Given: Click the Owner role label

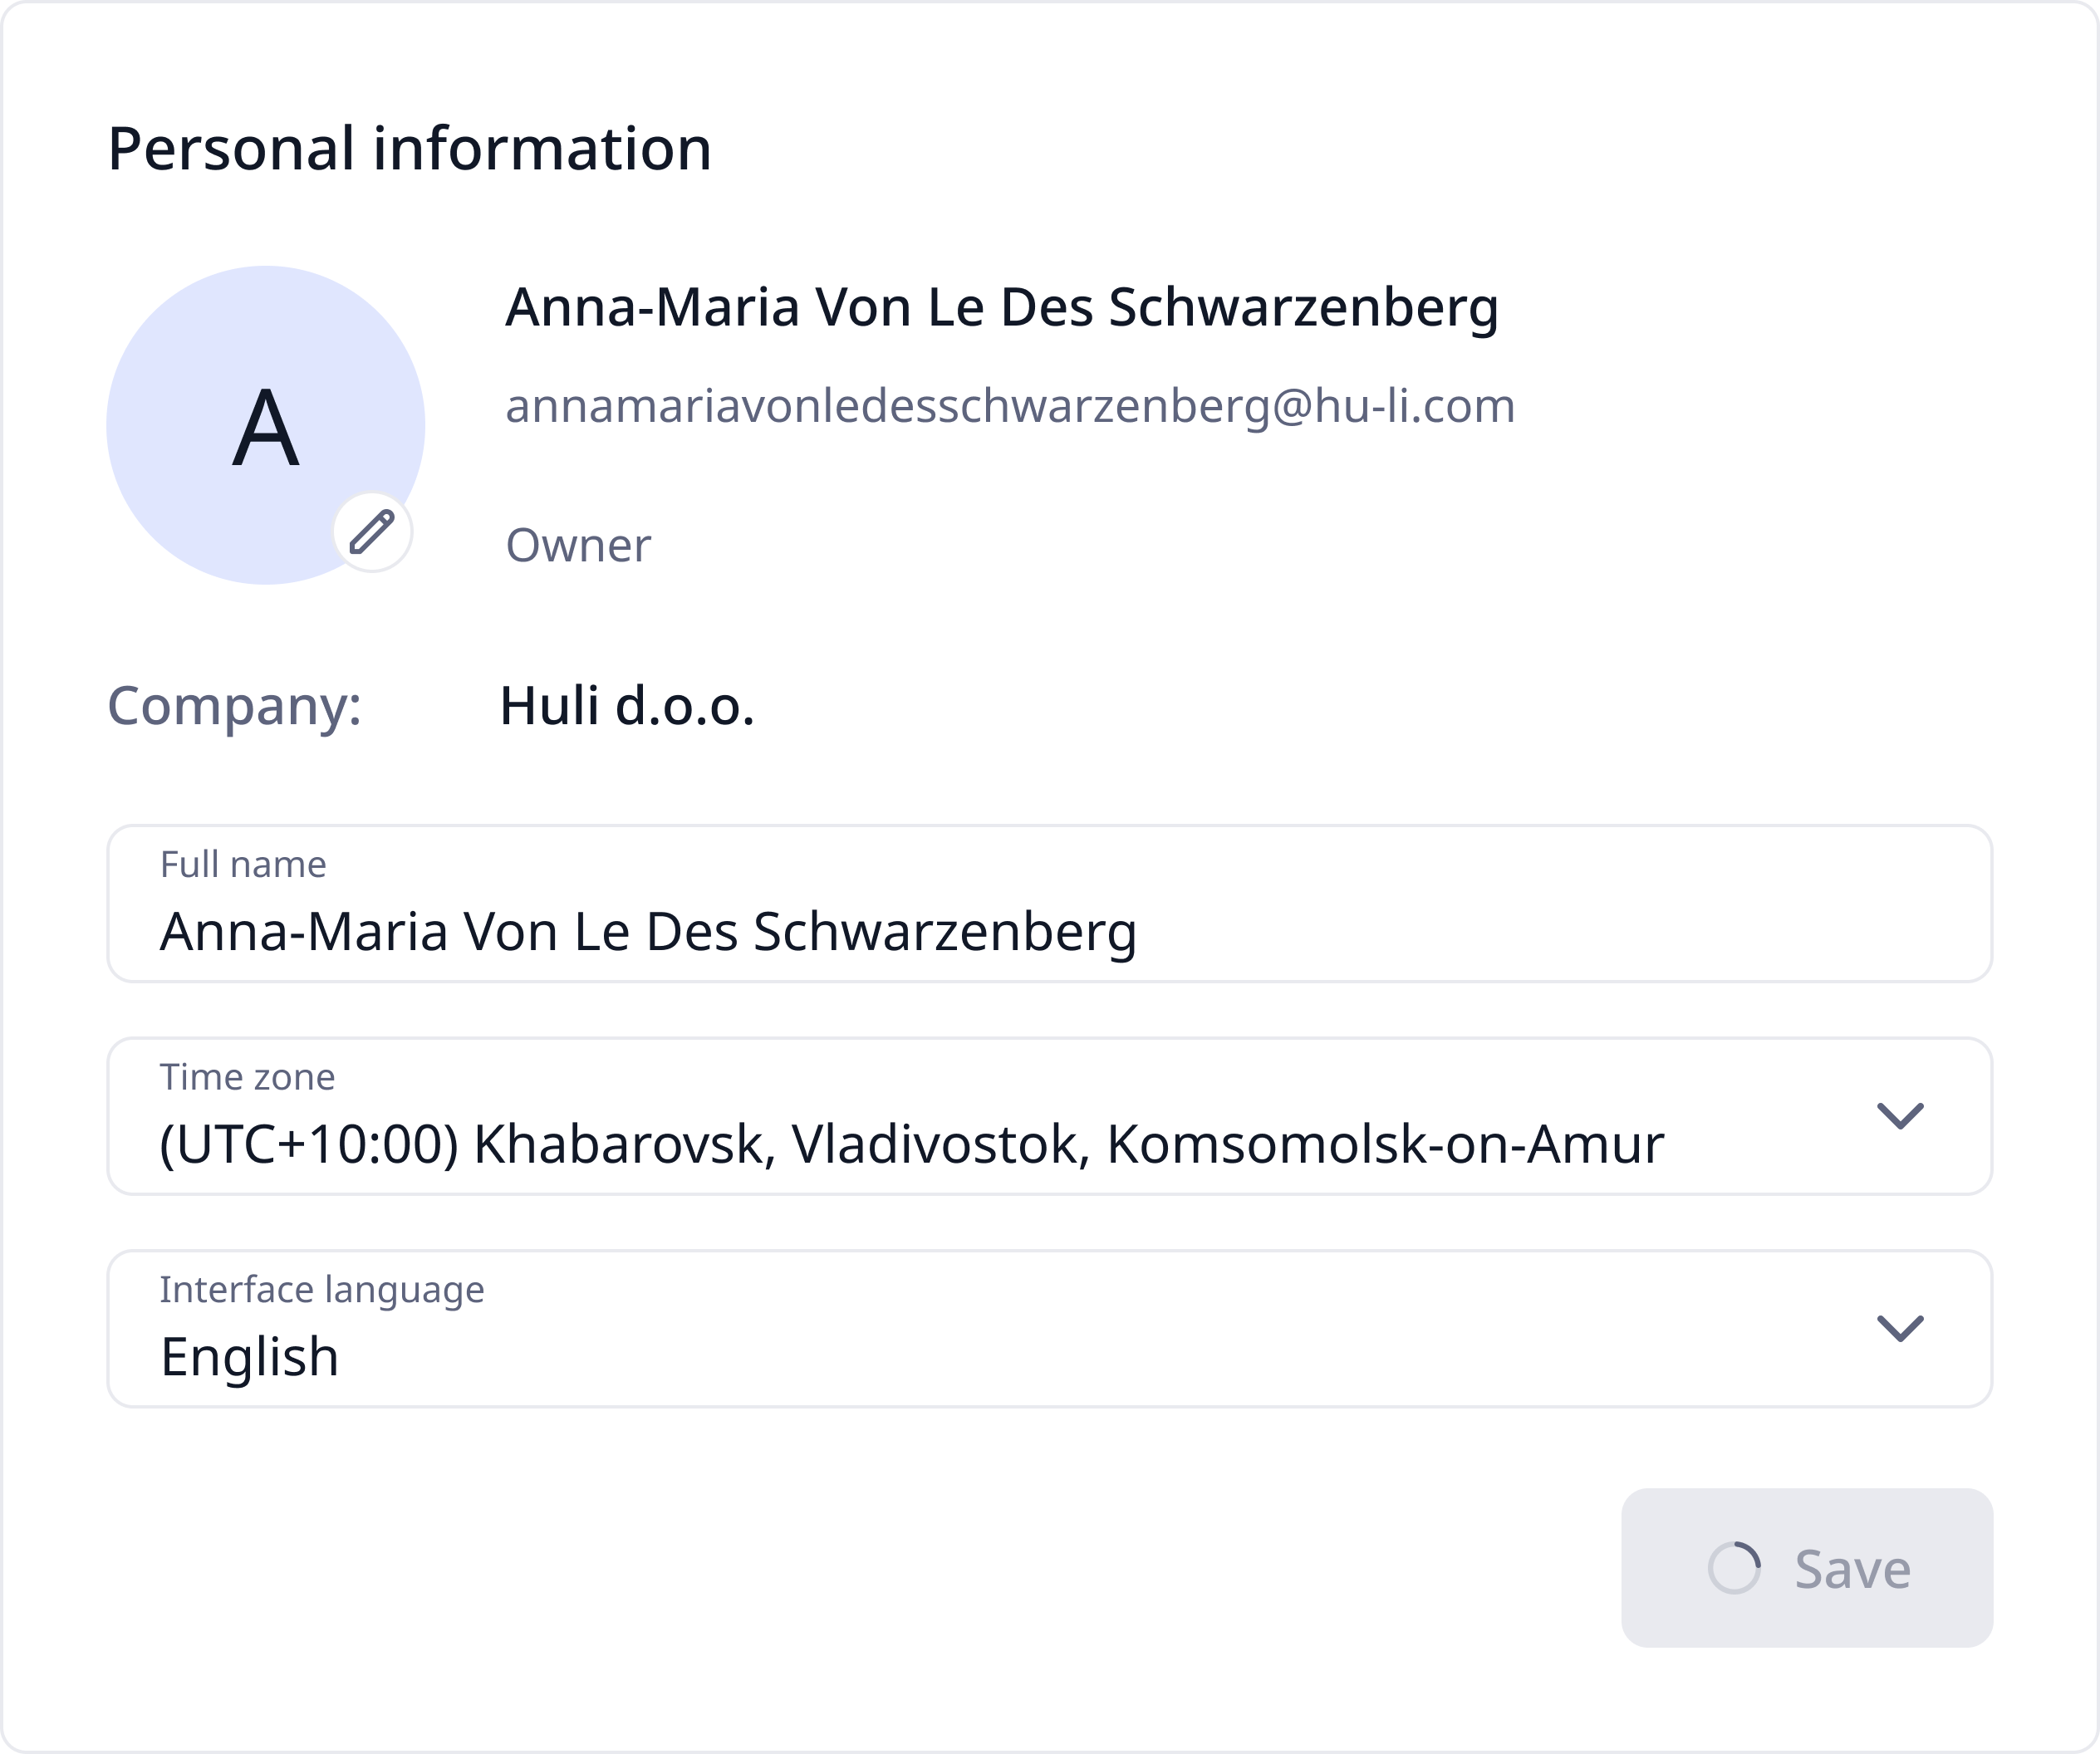Looking at the screenshot, I should tap(578, 545).
